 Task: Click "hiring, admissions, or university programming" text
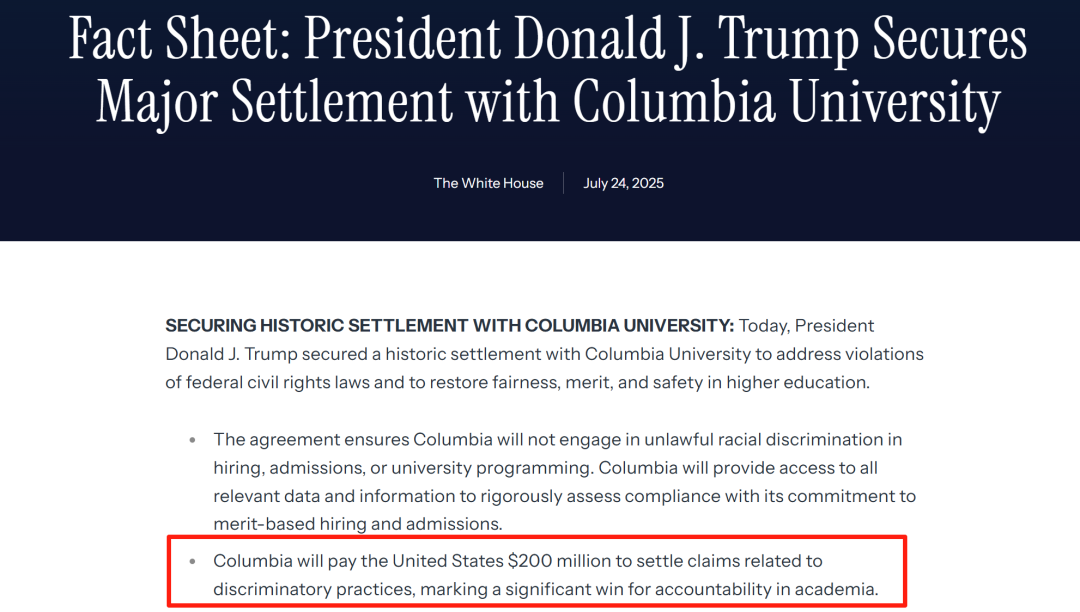tap(403, 468)
